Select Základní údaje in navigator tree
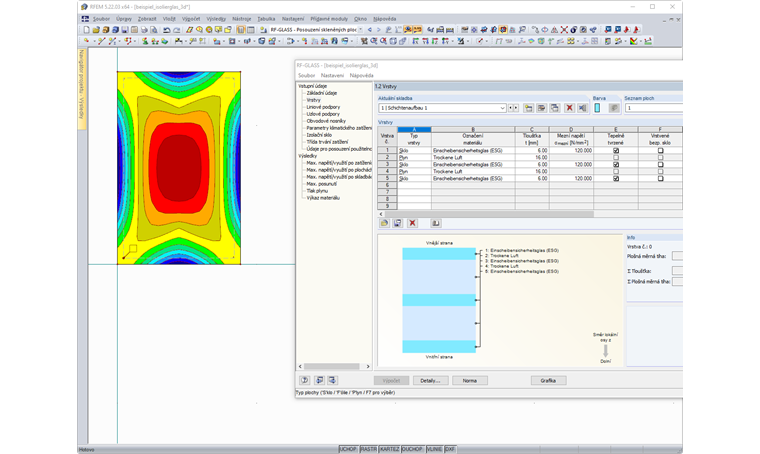Screen dimensions: 760x454 (322, 93)
